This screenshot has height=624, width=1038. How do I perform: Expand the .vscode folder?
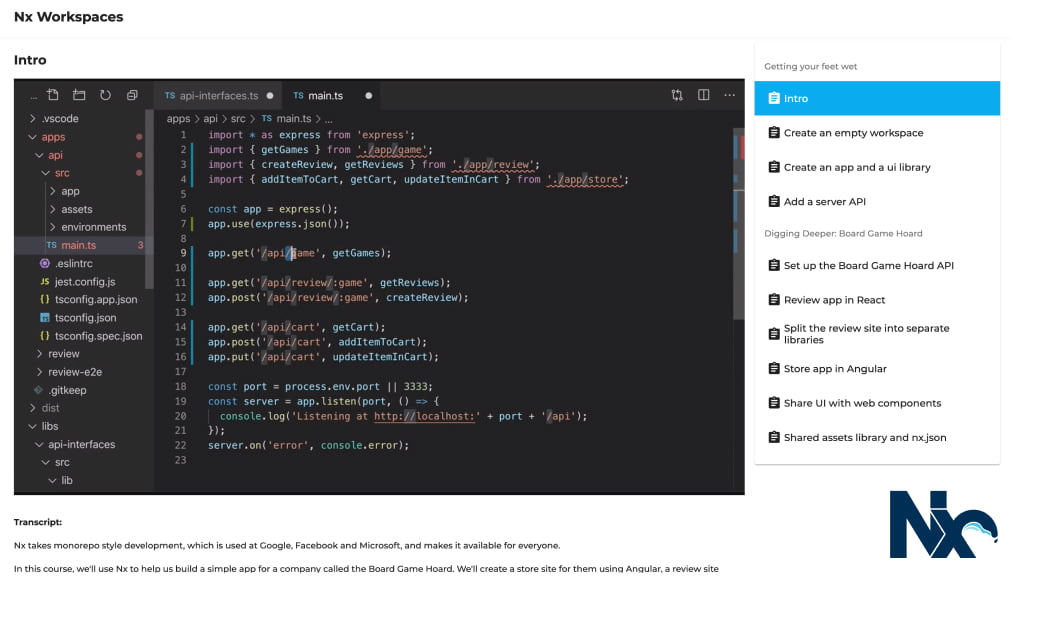click(x=60, y=118)
